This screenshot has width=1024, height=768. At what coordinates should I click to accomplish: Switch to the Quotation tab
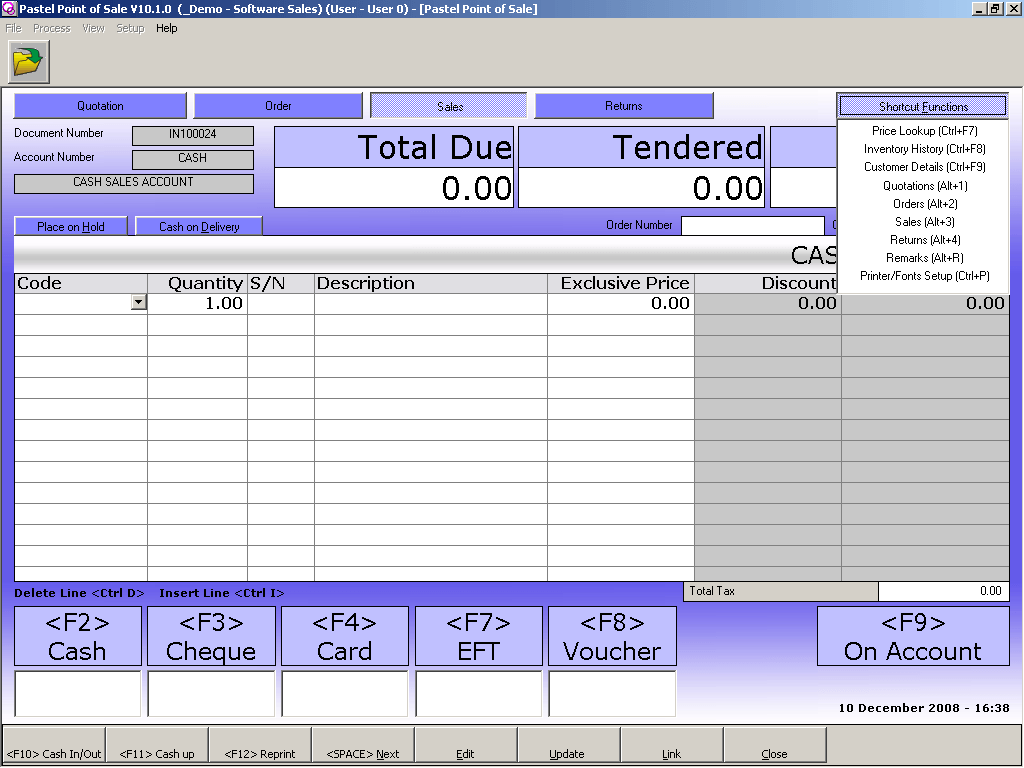click(99, 105)
